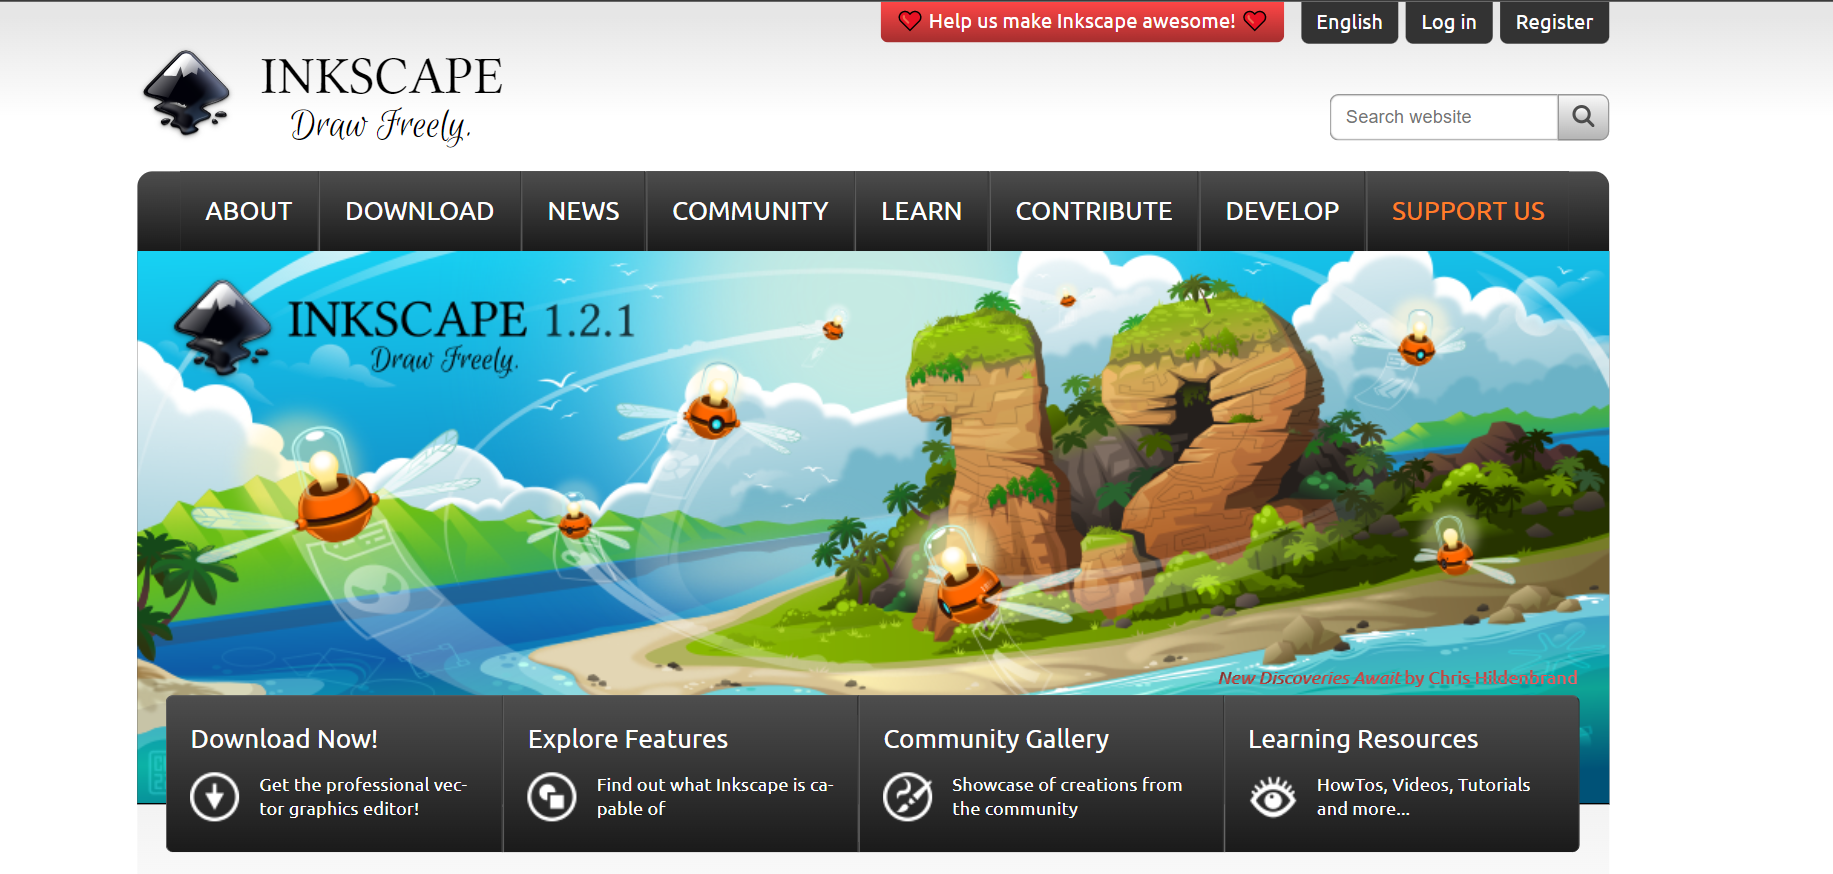
Task: Open the ABOUT menu
Action: [249, 211]
